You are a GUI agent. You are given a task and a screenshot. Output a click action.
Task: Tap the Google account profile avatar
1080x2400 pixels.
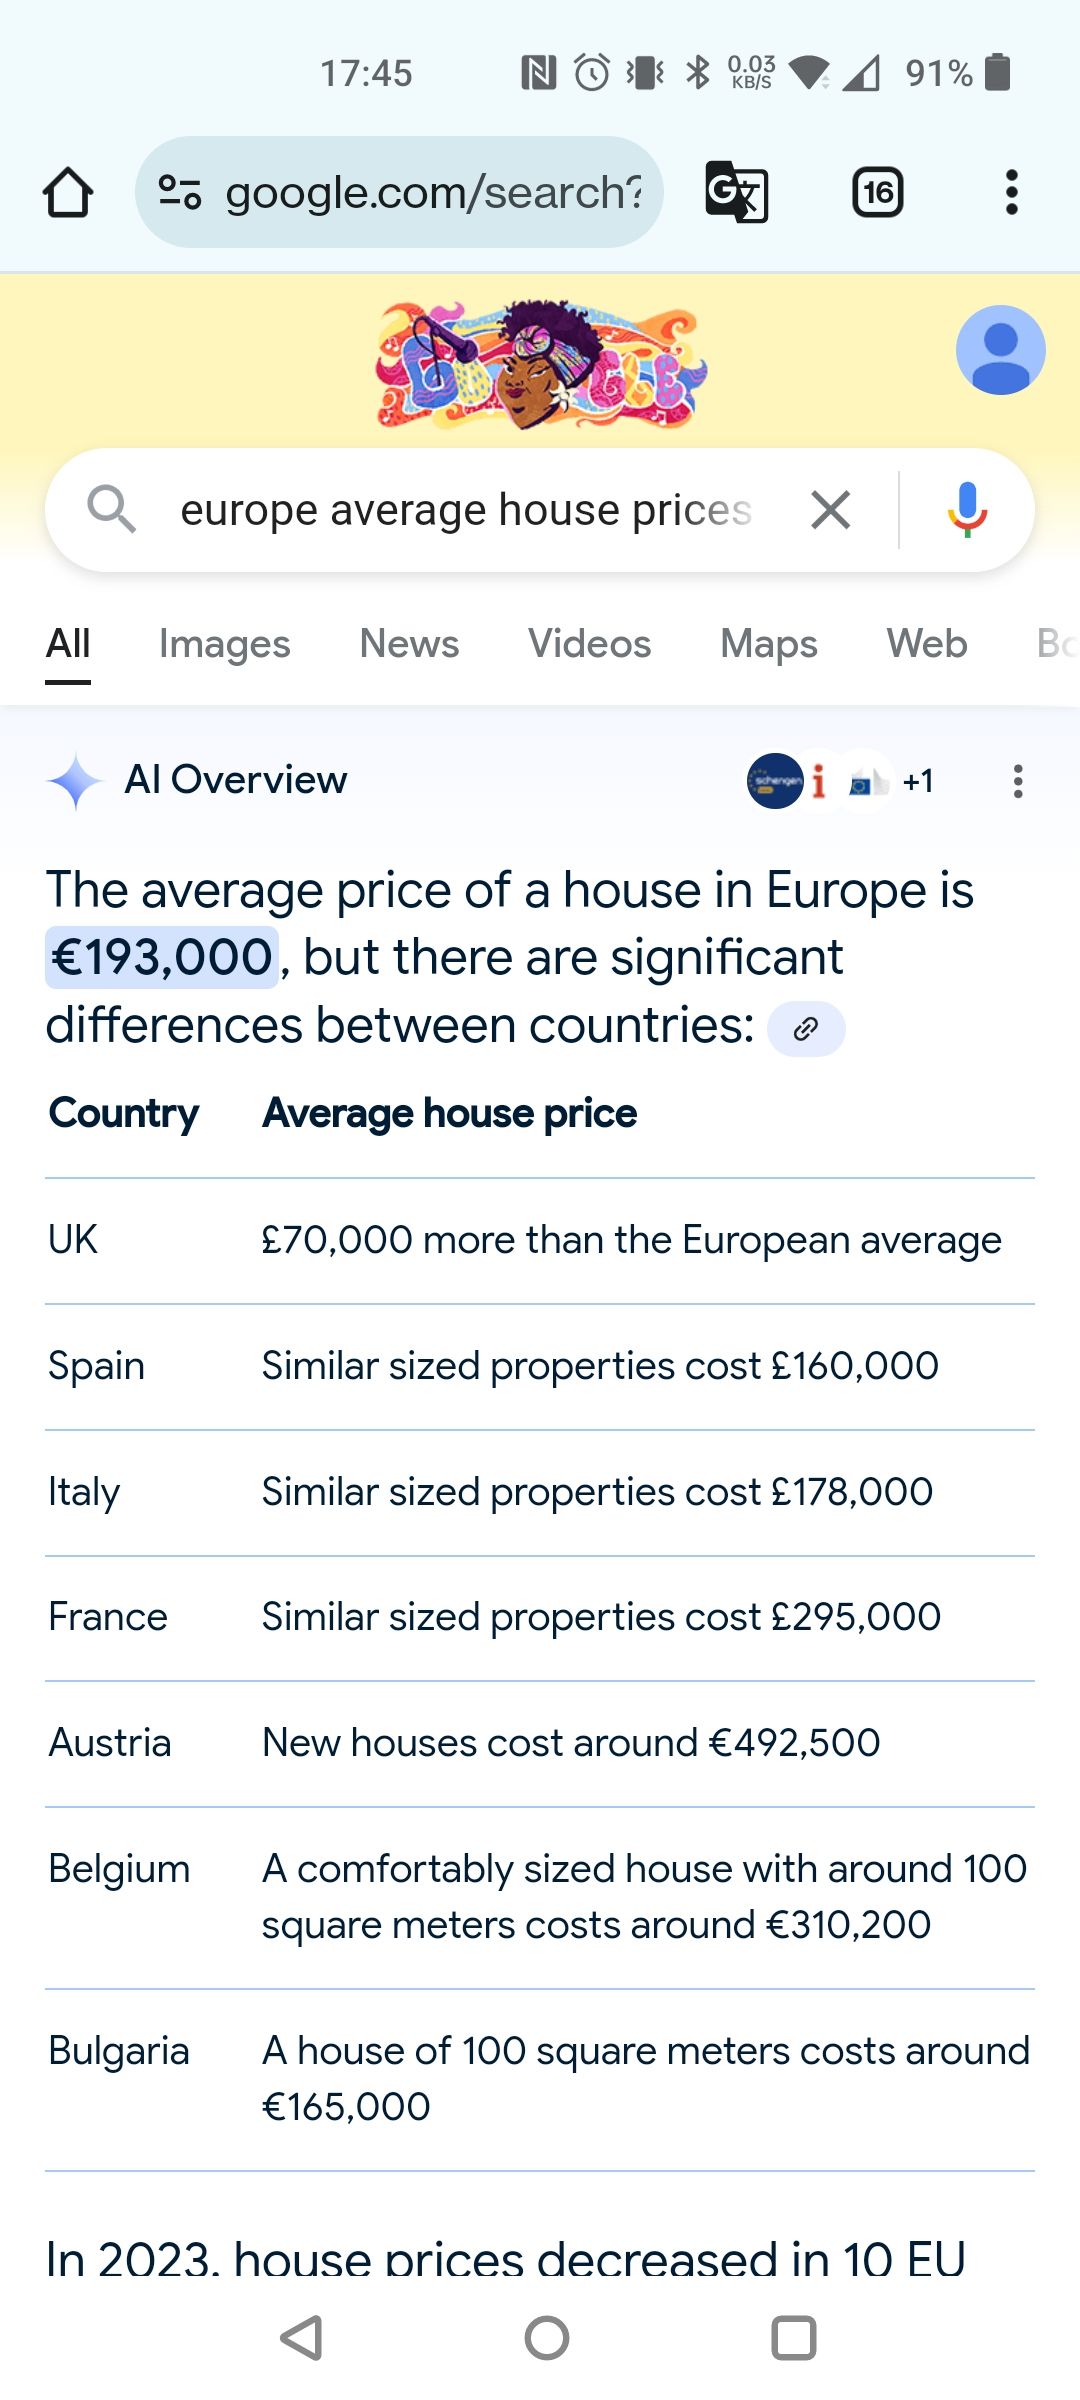click(x=1000, y=350)
